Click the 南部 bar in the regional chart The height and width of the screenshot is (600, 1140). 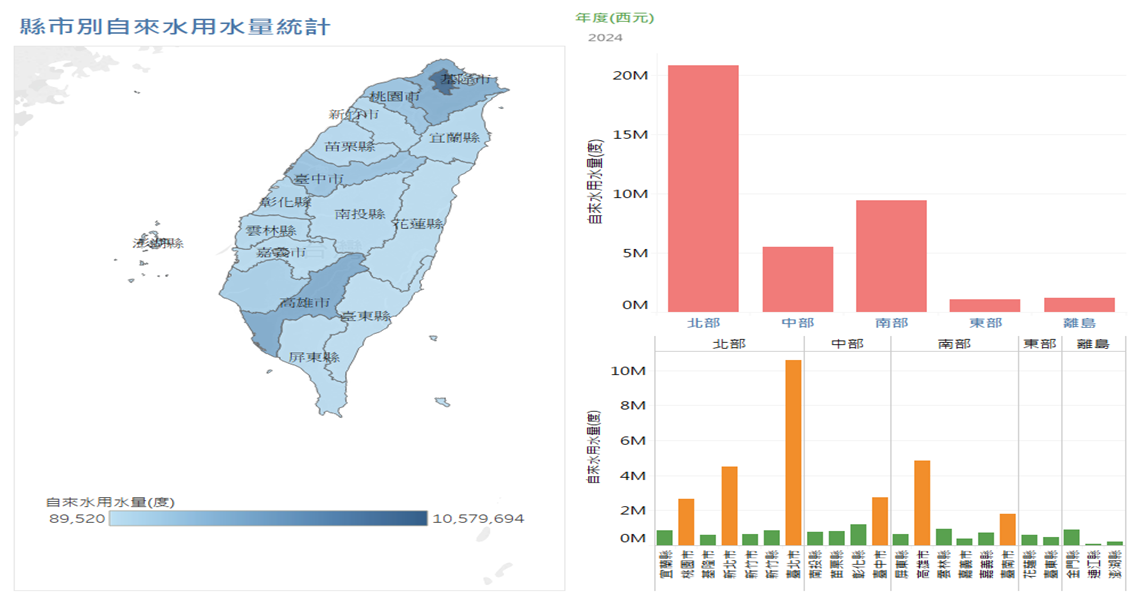click(891, 255)
